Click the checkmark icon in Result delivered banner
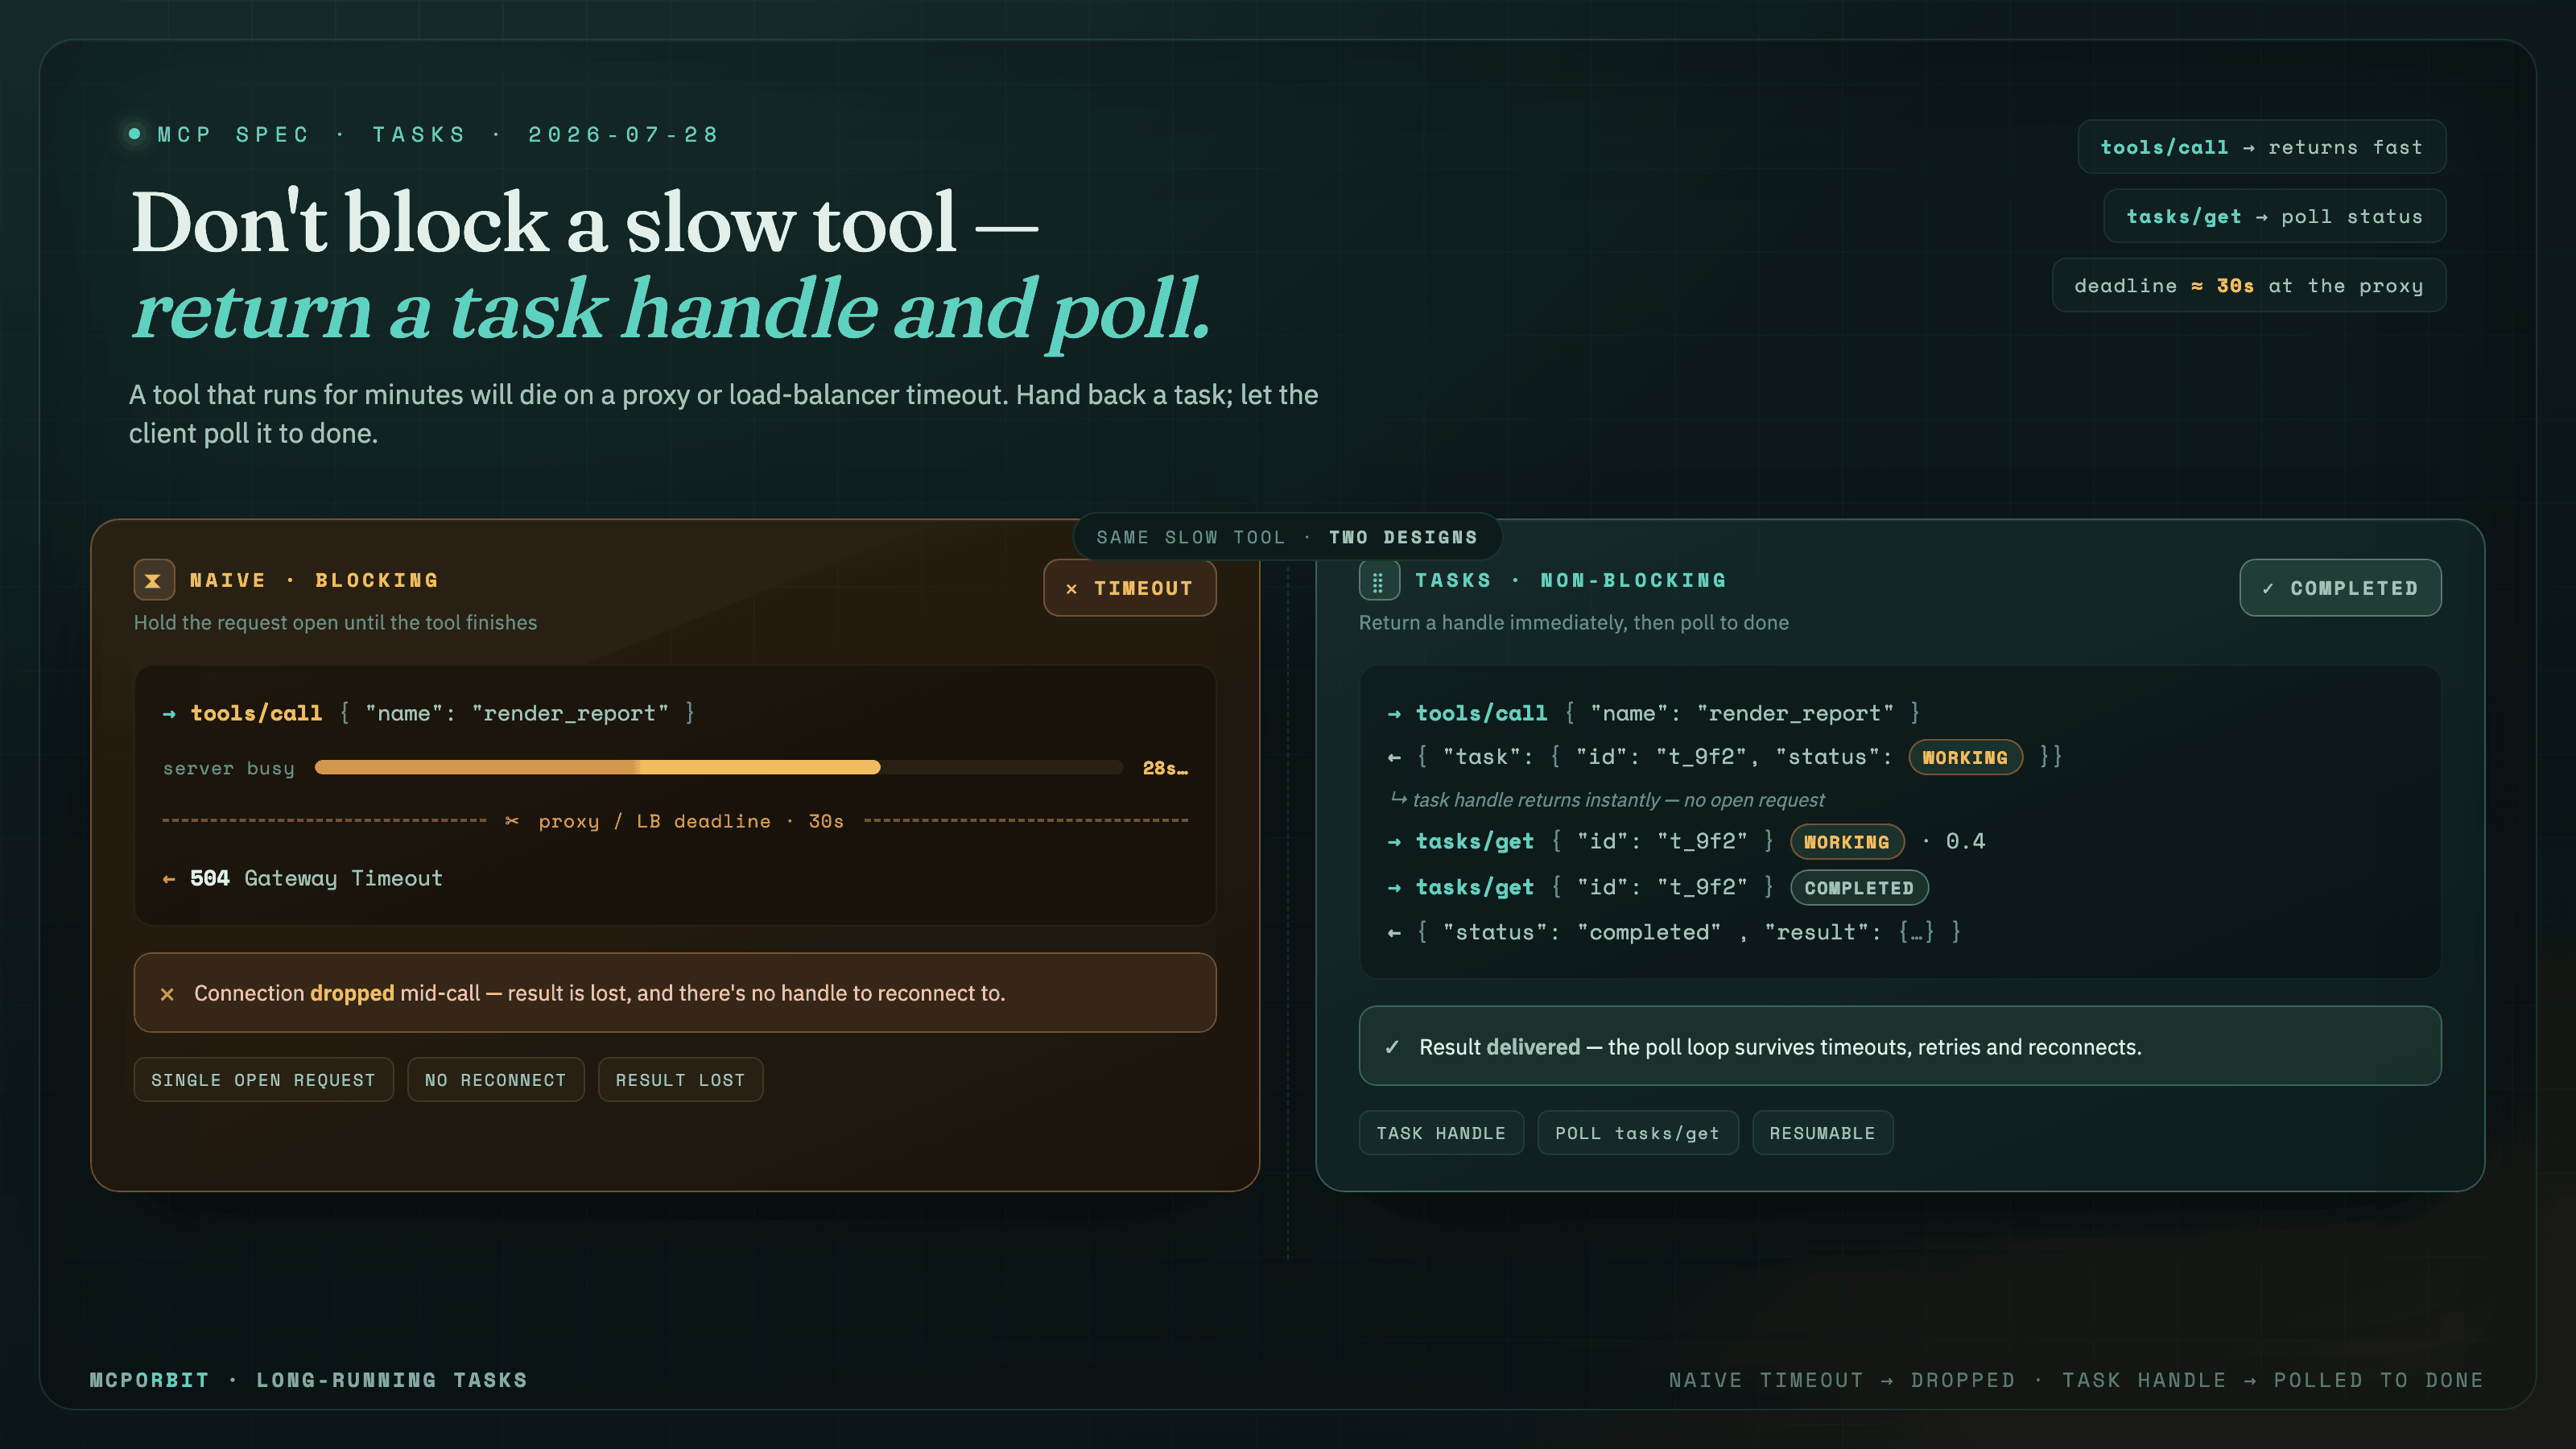 1392,1046
